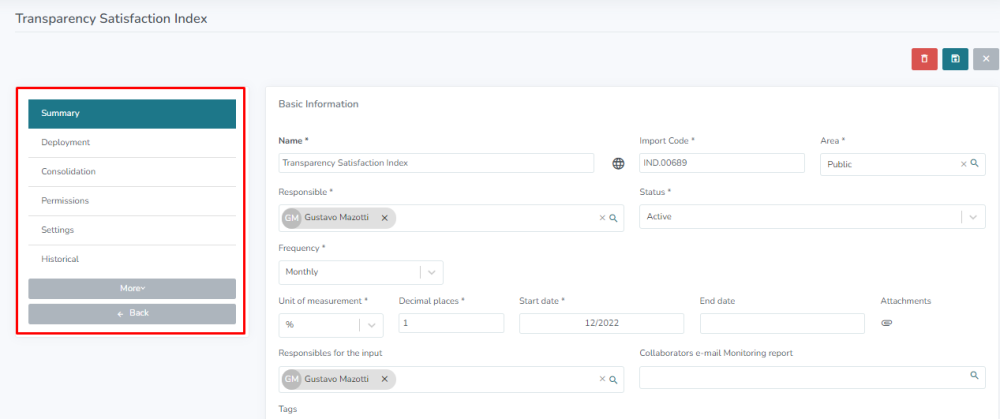The width and height of the screenshot is (1000, 419).
Task: Click the globe translation icon beside Name
Action: tap(618, 163)
